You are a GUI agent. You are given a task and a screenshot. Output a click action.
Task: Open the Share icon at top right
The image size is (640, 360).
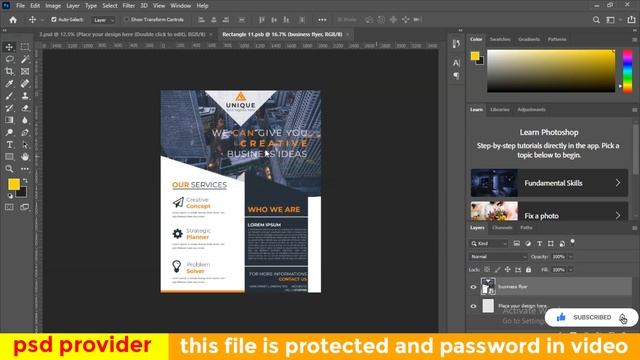631,20
